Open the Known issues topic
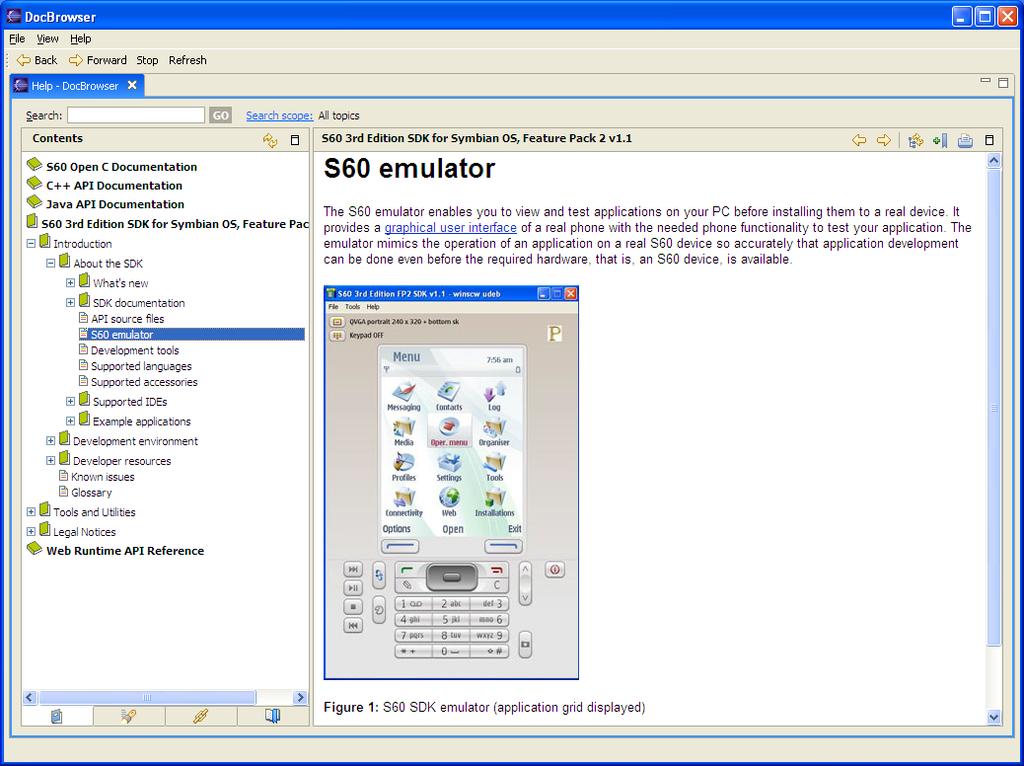Viewport: 1024px width, 766px height. click(x=103, y=477)
